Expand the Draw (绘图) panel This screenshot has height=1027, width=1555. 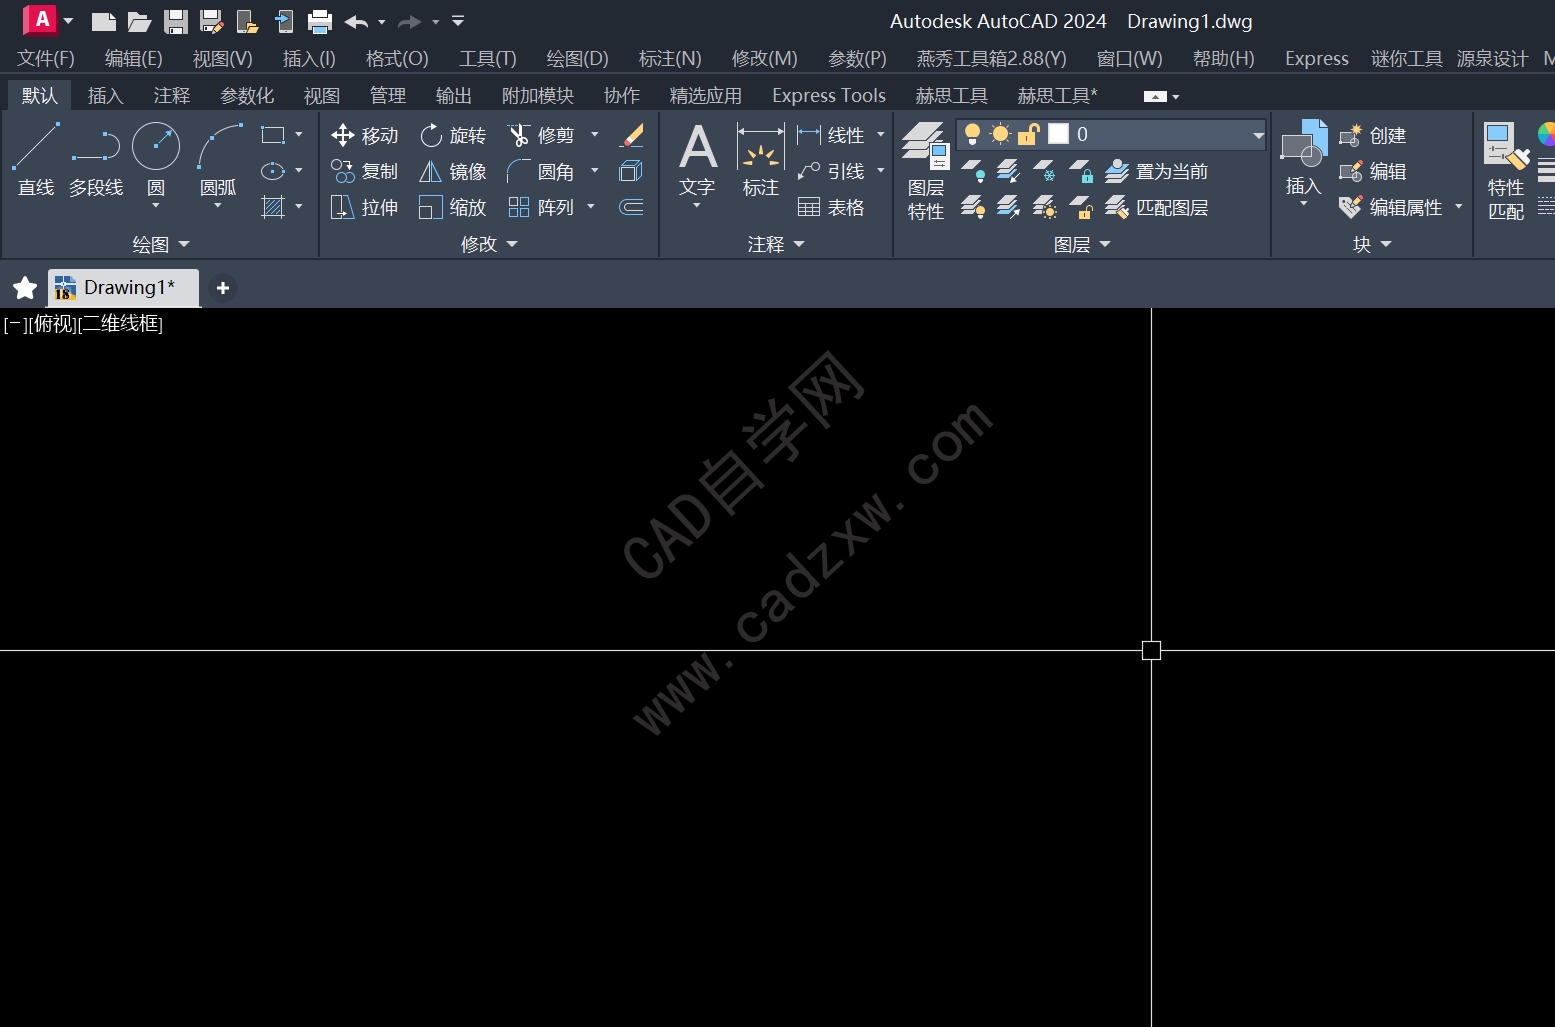[160, 244]
